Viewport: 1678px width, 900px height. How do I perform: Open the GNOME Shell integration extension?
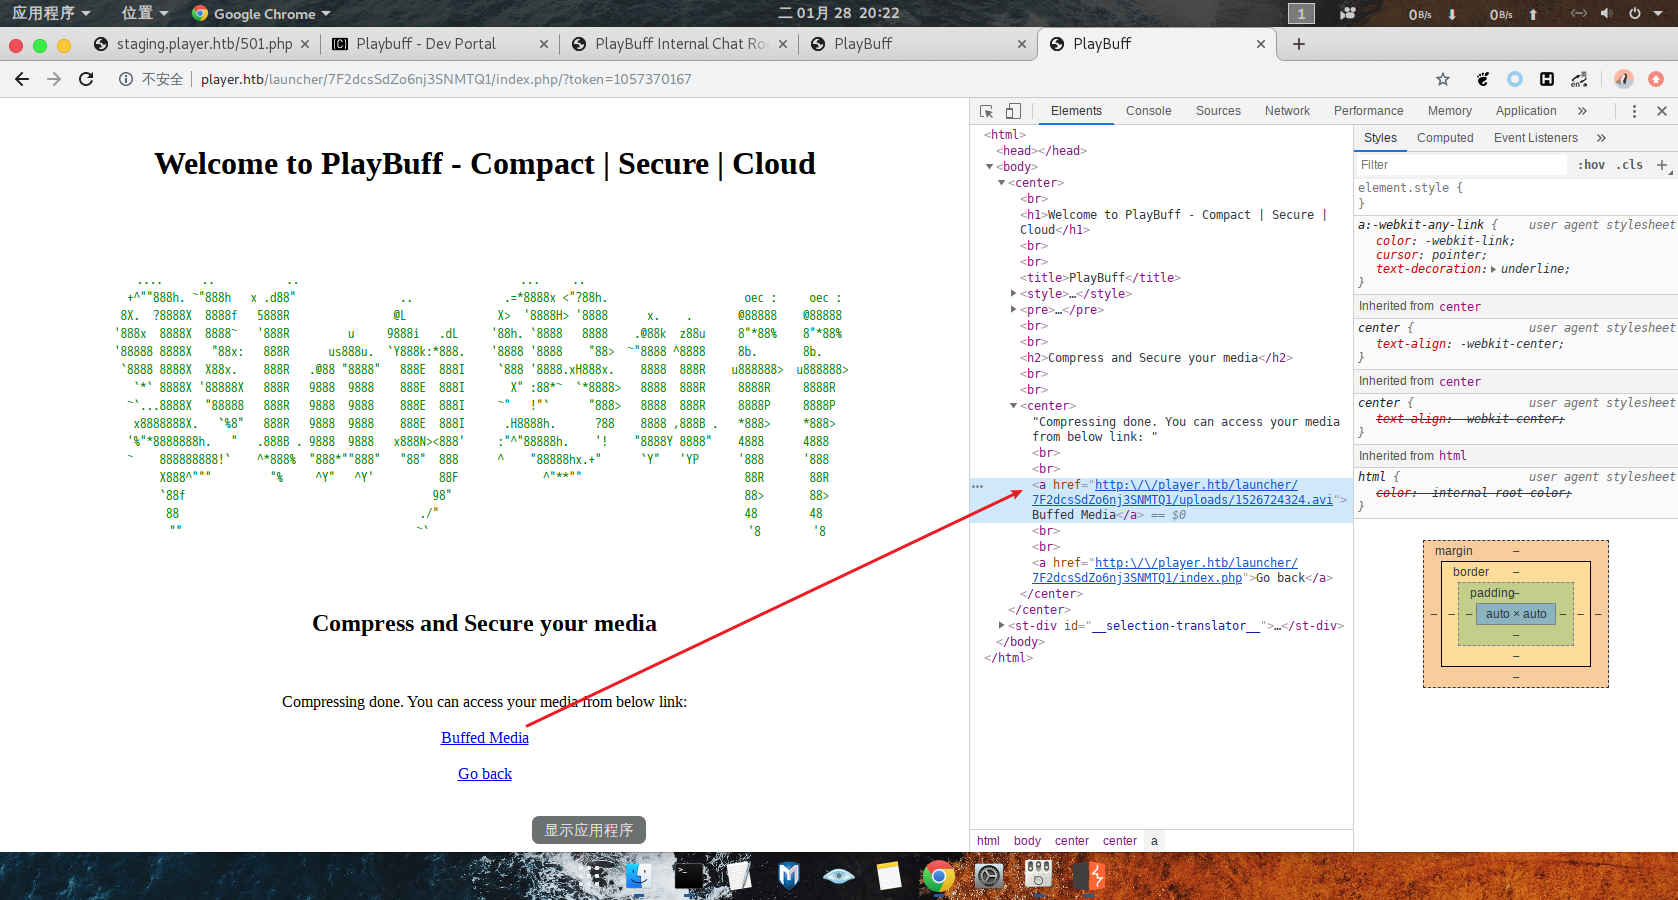1483,79
